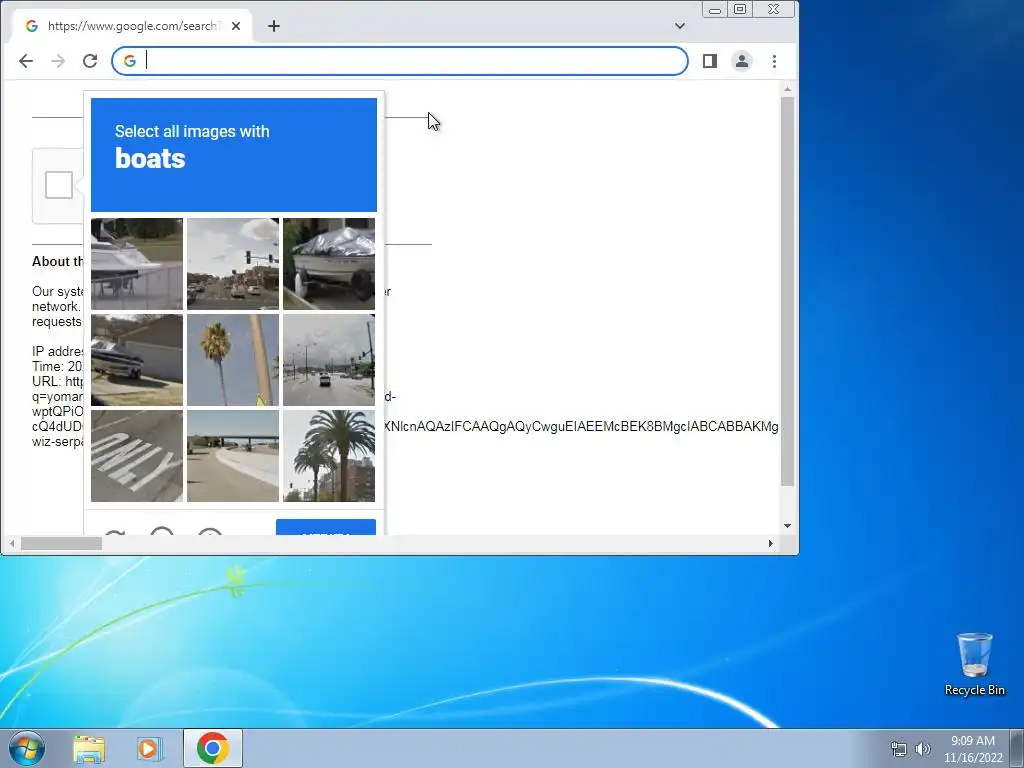
Task: Select the tile with cars on a wide road
Action: (x=329, y=360)
